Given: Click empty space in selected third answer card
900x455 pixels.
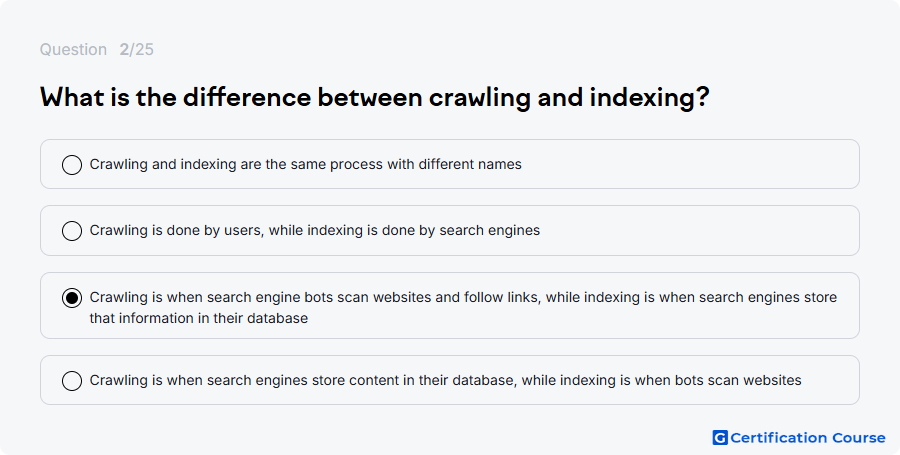Looking at the screenshot, I should point(574,319).
